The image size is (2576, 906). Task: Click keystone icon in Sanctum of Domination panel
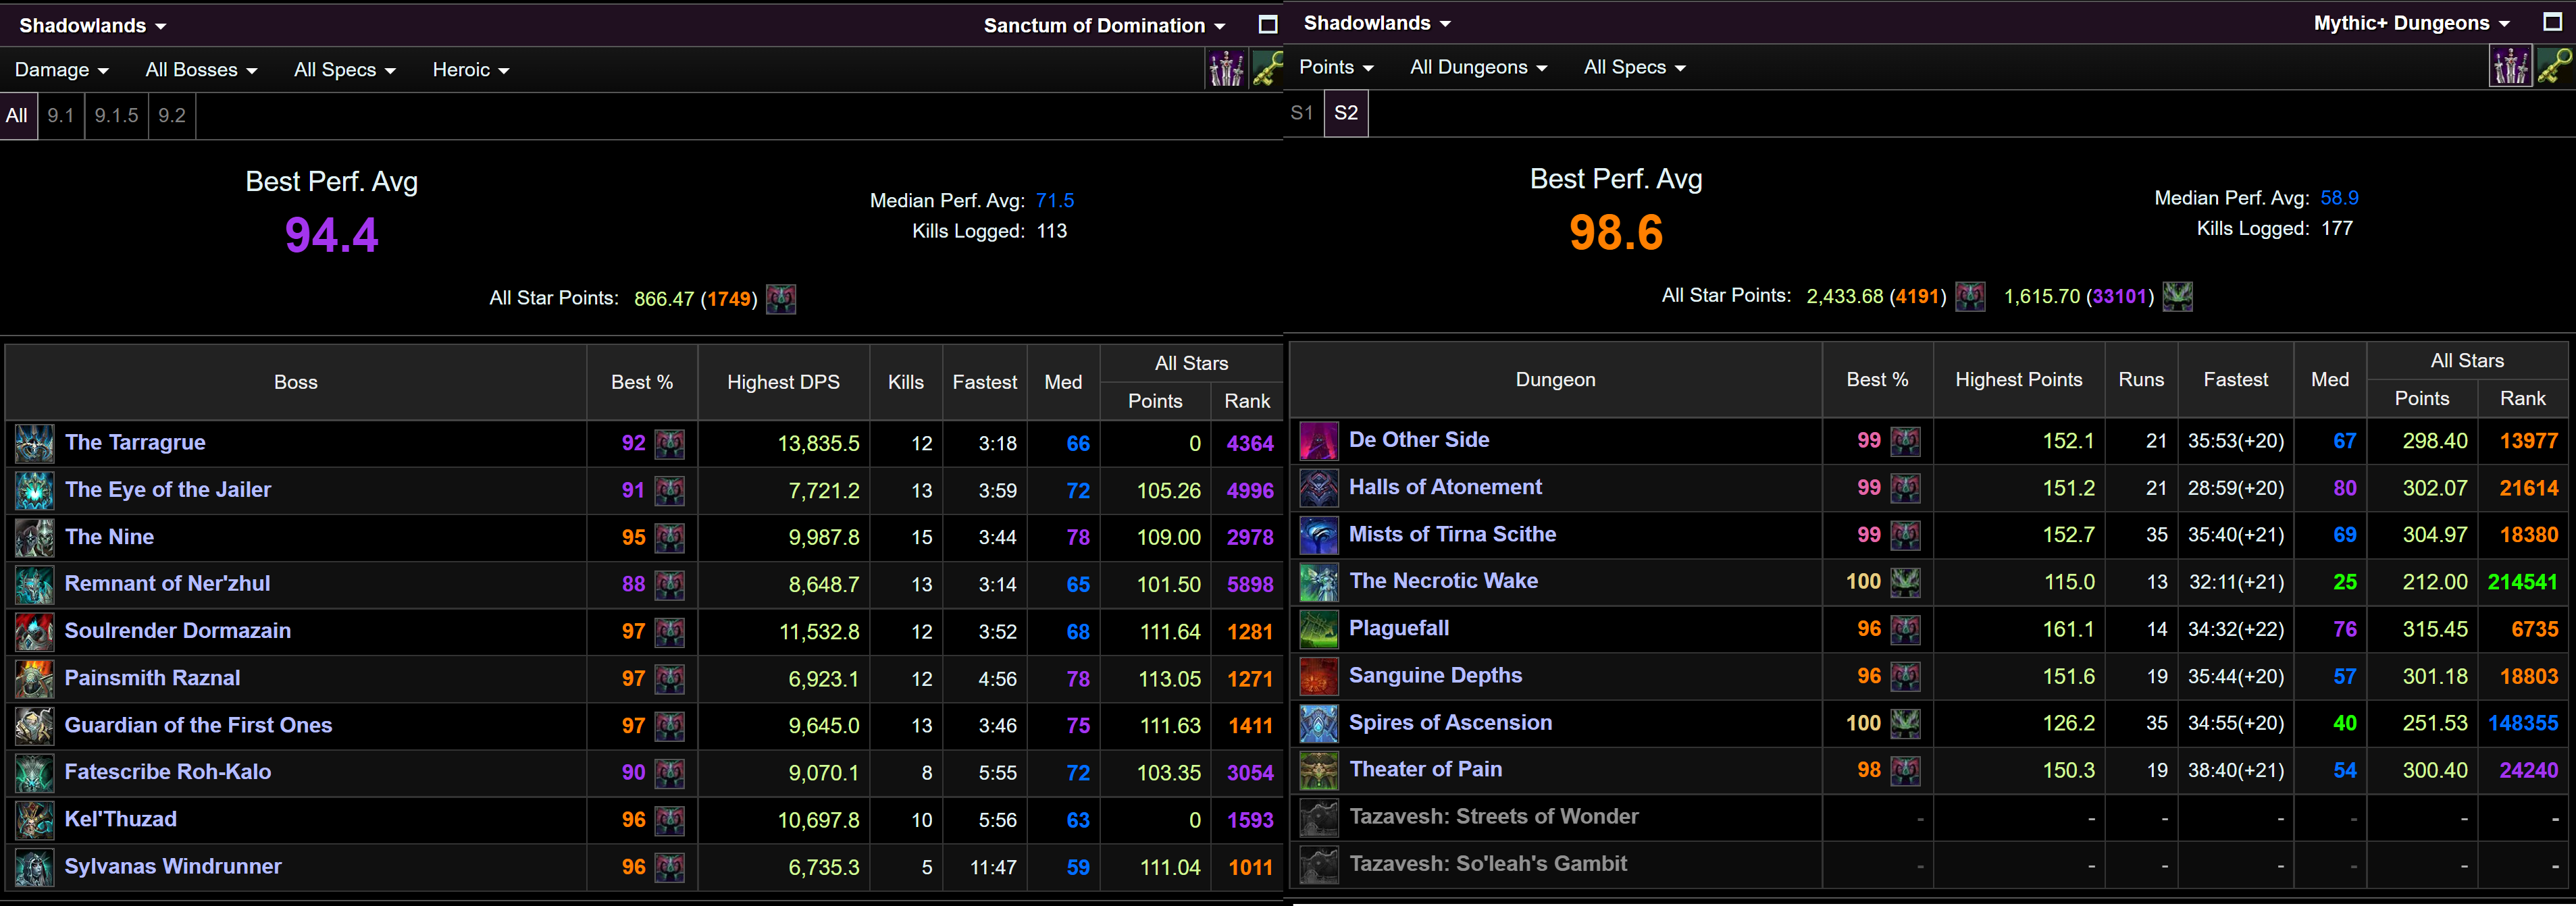point(1267,69)
